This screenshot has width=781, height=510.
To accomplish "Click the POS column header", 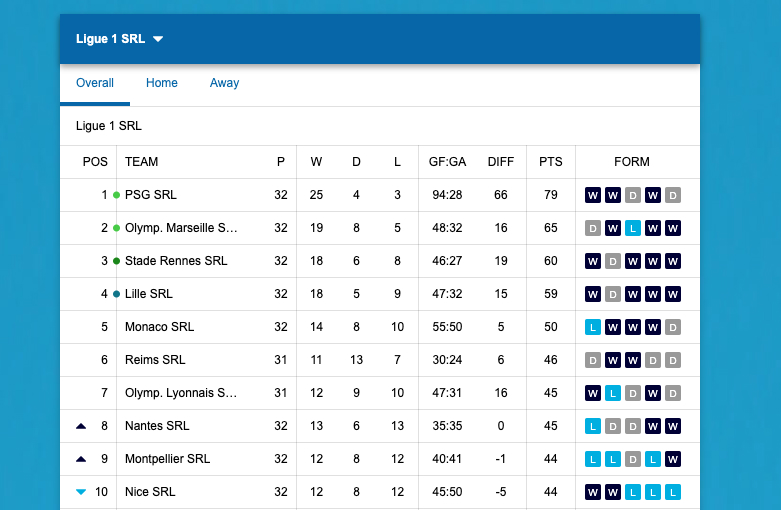I will 95,162.
